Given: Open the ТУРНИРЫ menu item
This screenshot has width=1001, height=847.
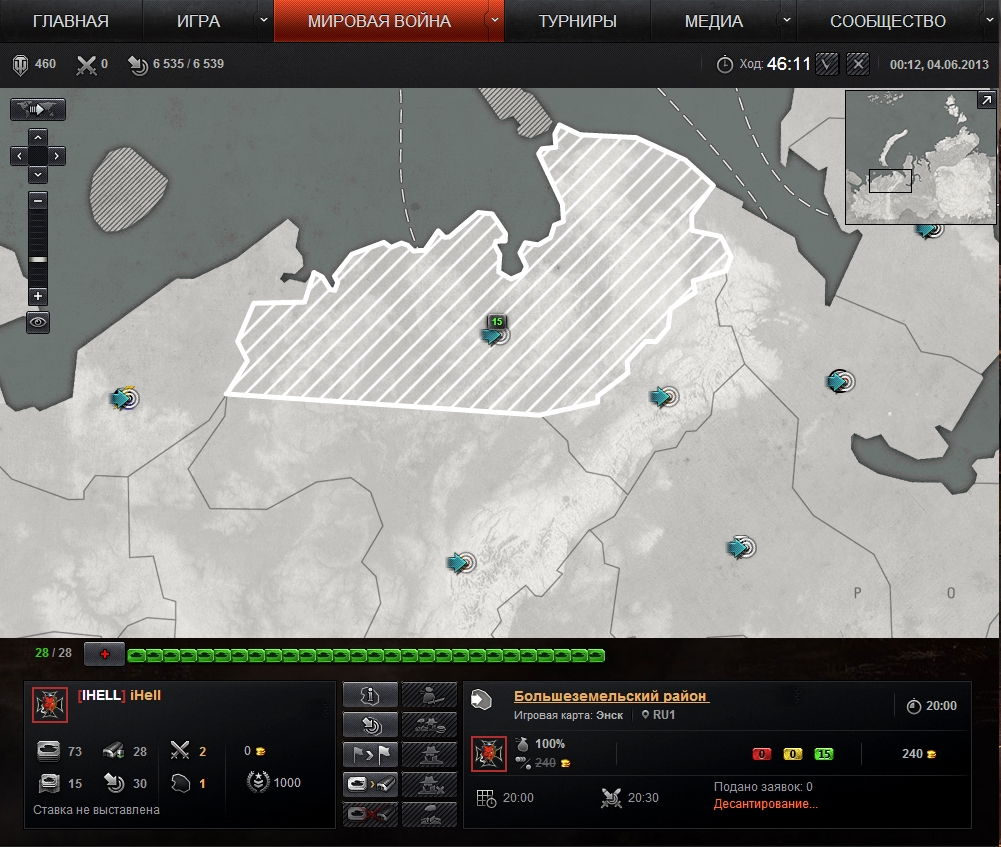Looking at the screenshot, I should [x=577, y=21].
